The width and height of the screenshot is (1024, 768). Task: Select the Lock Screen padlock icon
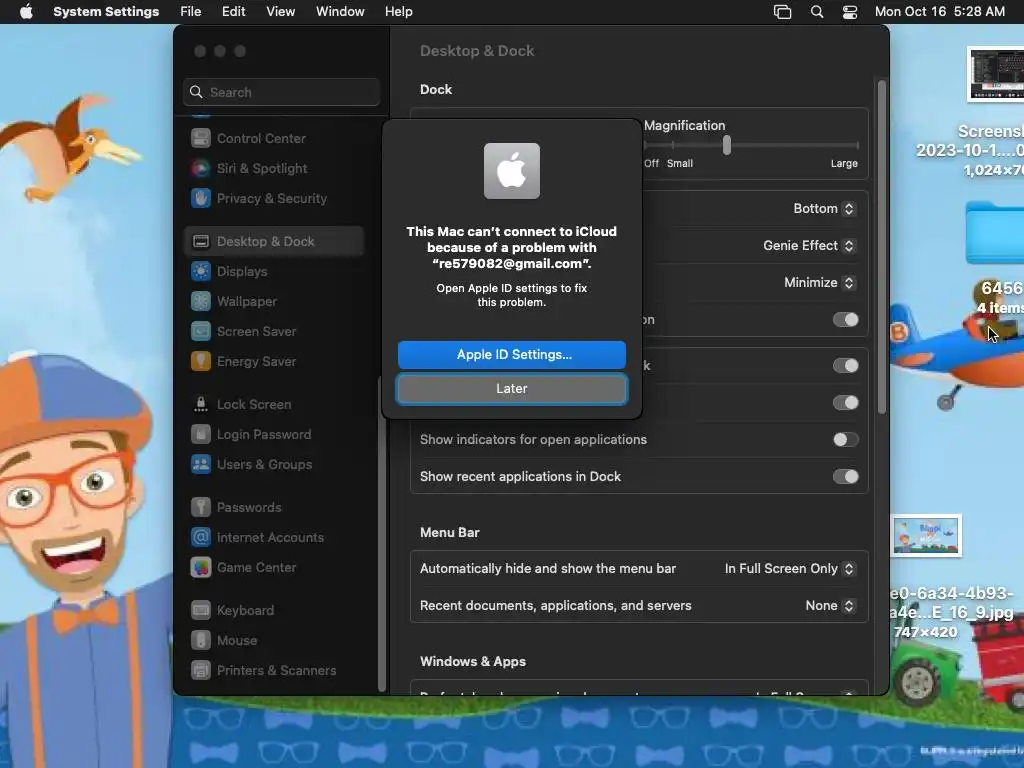200,404
